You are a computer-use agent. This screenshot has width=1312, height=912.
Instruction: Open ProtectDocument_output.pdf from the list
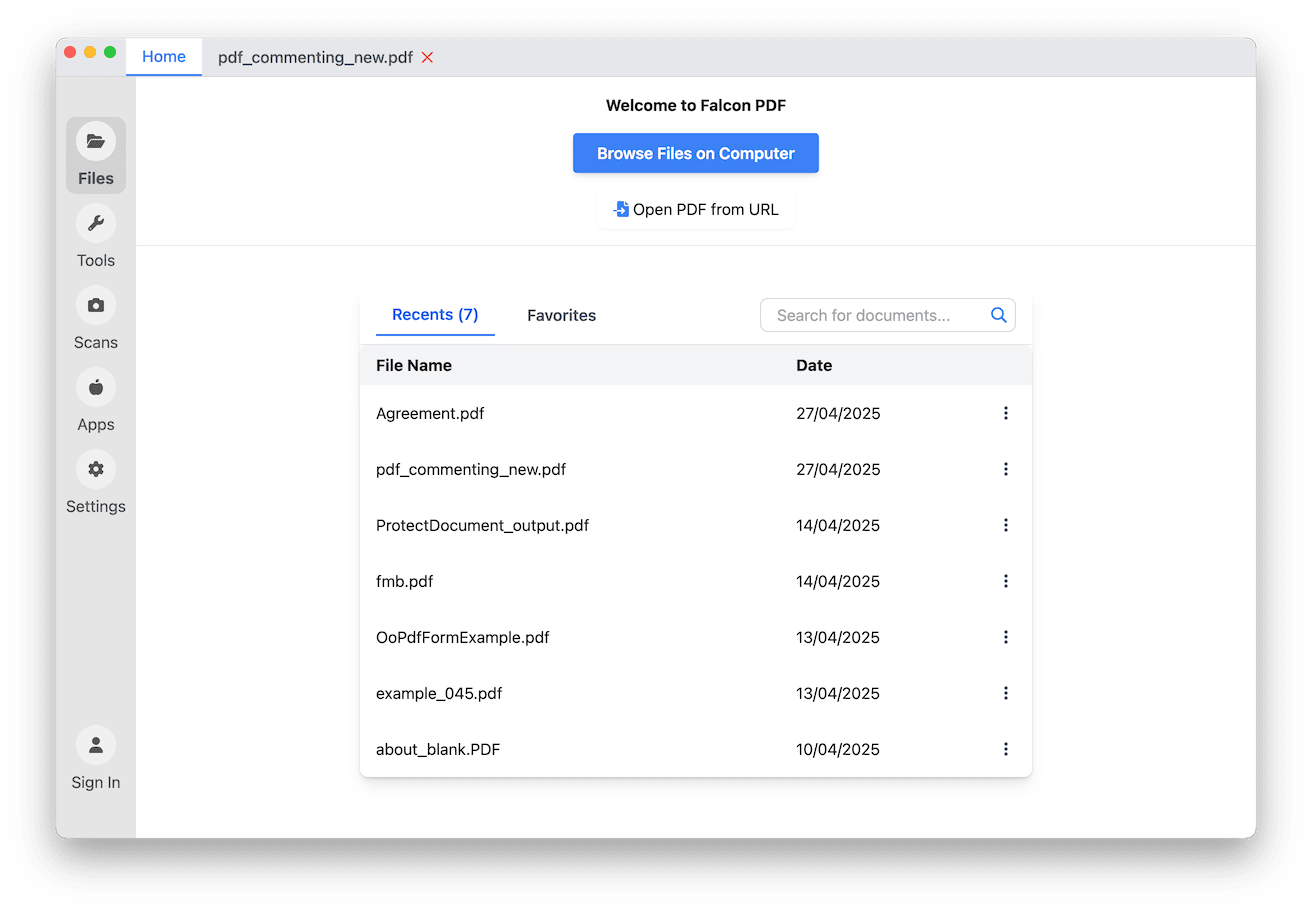coord(482,525)
